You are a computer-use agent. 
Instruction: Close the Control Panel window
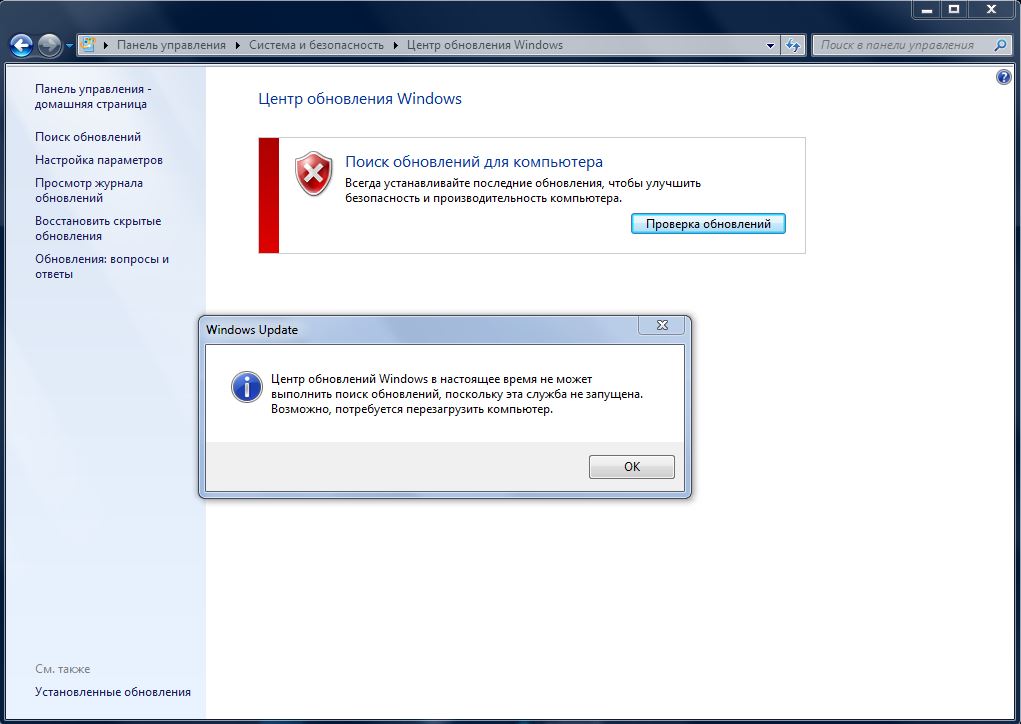[x=991, y=9]
